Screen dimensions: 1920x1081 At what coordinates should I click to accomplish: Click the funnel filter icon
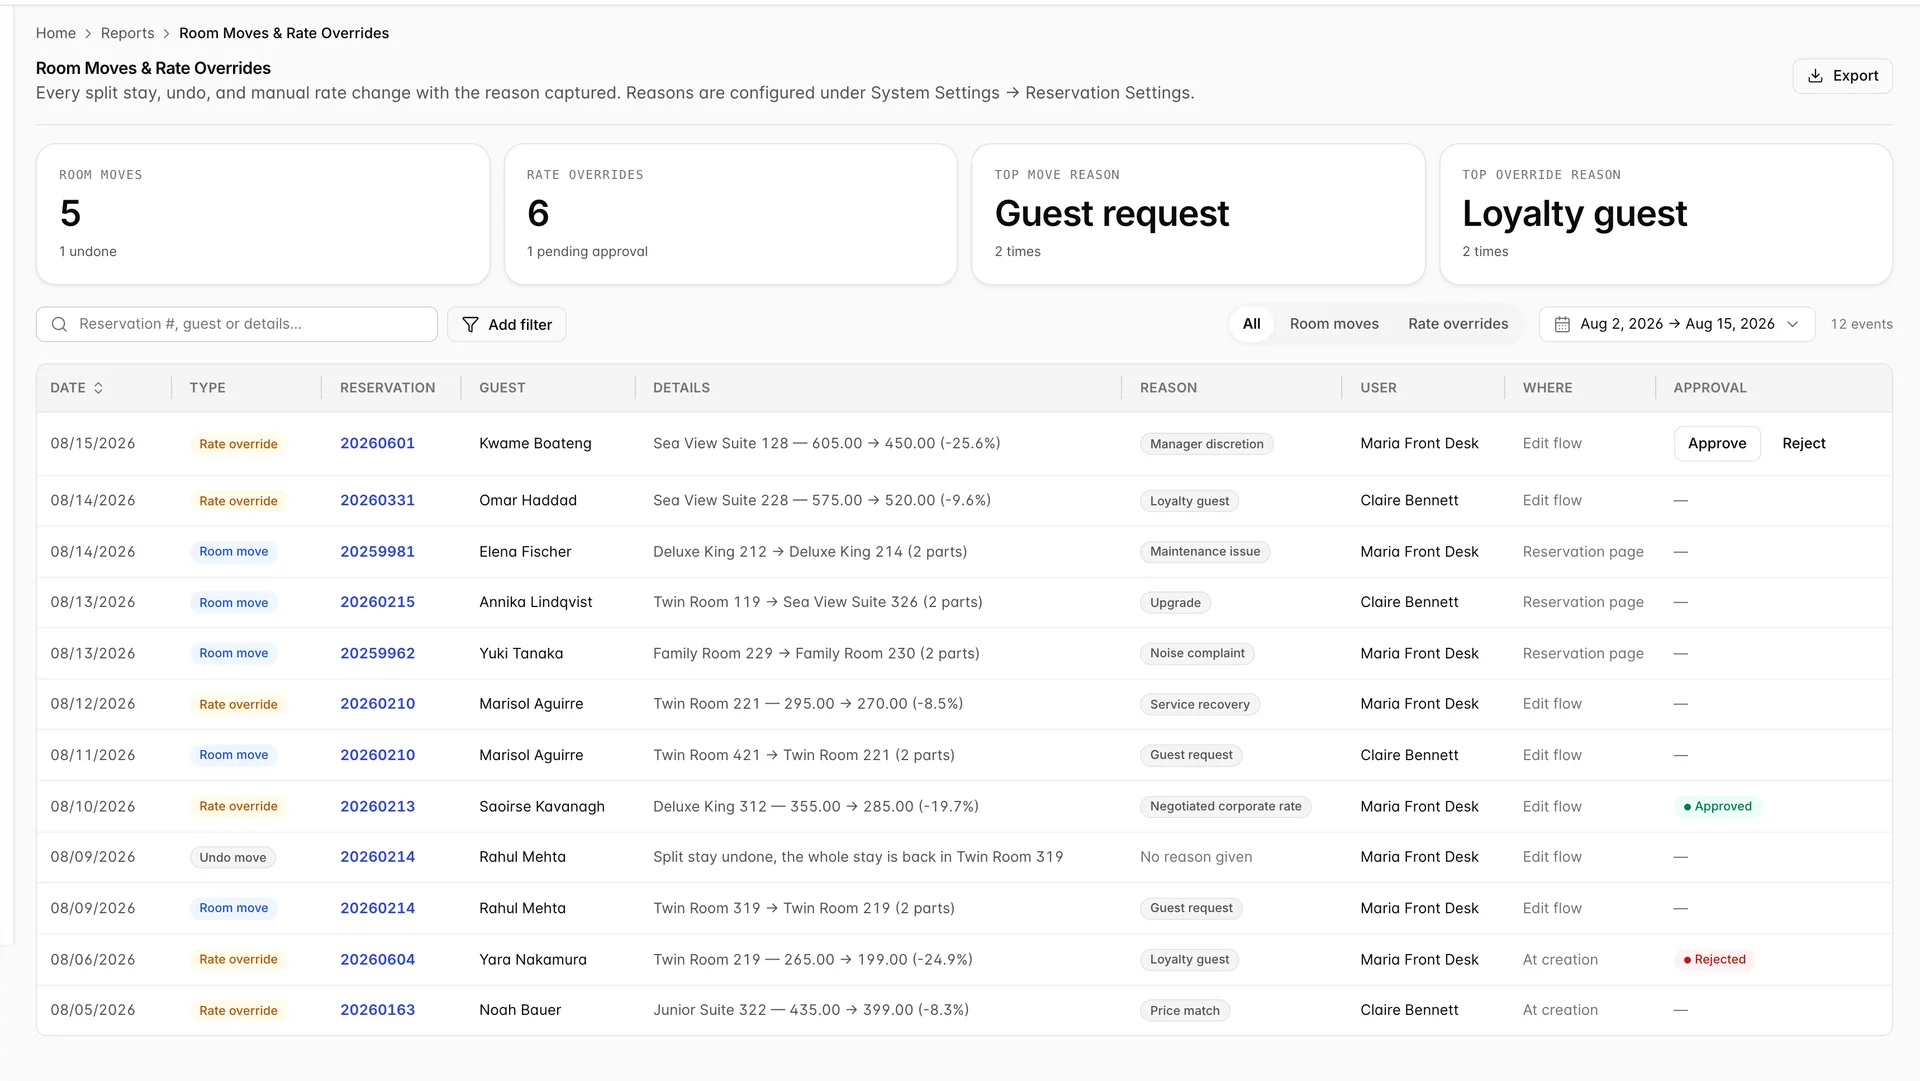point(470,324)
